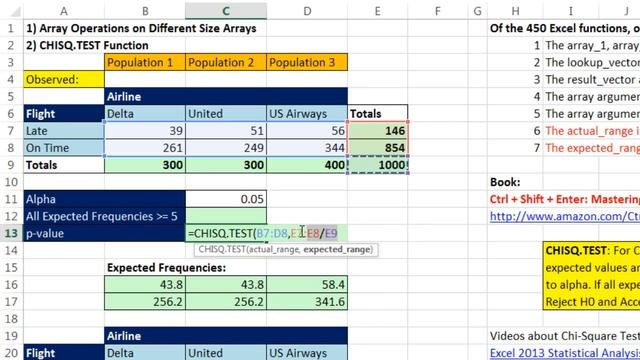Screen dimensions: 640x360
Task: Select the Delta cell in row 6
Action: pos(145,114)
